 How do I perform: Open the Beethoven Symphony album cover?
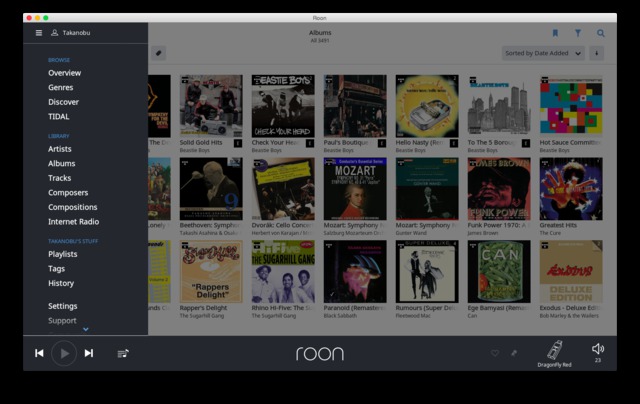coord(211,189)
